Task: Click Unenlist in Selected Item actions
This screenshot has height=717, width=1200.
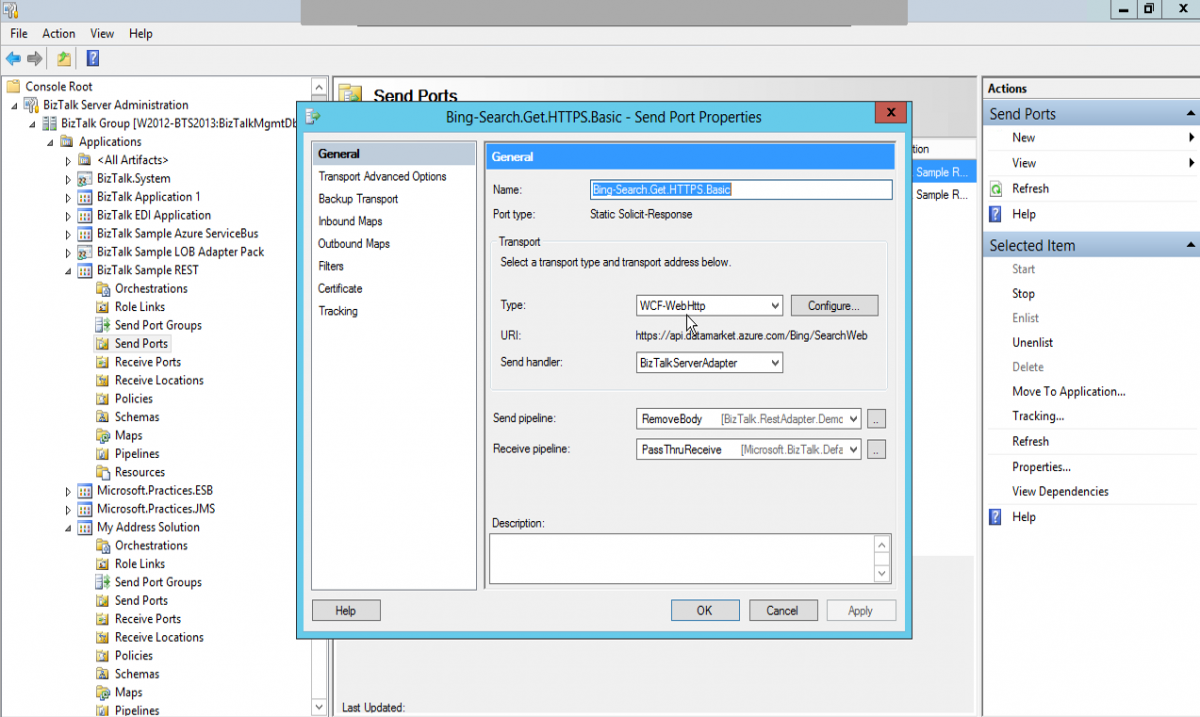Action: coord(1032,342)
